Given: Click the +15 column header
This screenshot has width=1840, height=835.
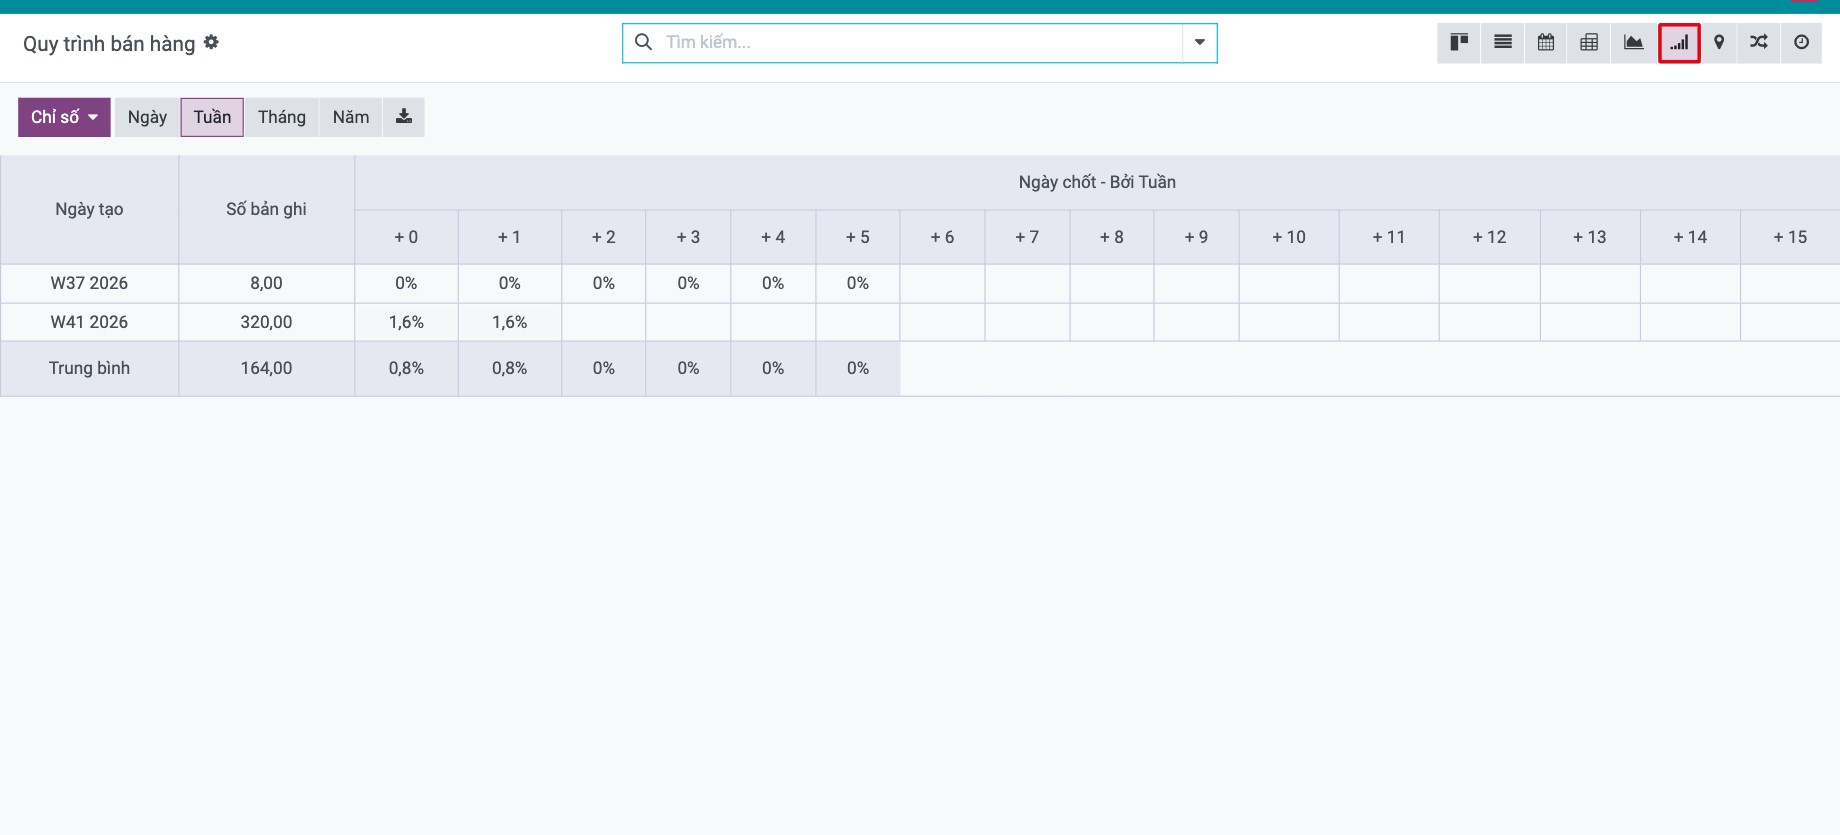Looking at the screenshot, I should click(x=1790, y=237).
